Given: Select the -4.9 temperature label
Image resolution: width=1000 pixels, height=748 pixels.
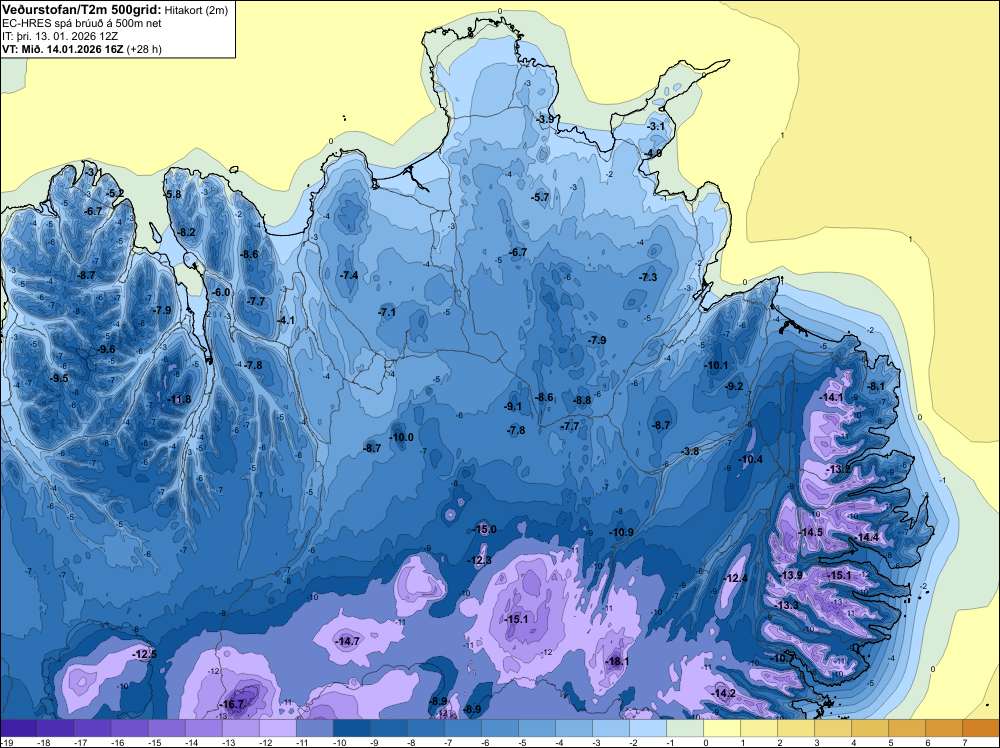Looking at the screenshot, I should (x=652, y=154).
